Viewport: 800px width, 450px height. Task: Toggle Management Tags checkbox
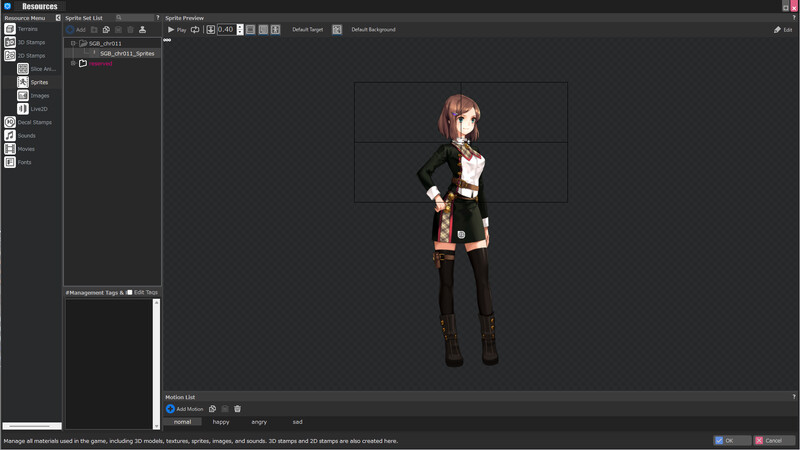pos(130,292)
